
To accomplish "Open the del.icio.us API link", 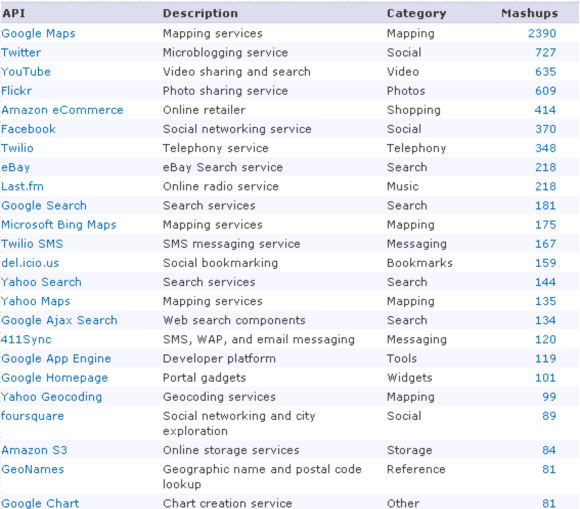I will coord(30,263).
